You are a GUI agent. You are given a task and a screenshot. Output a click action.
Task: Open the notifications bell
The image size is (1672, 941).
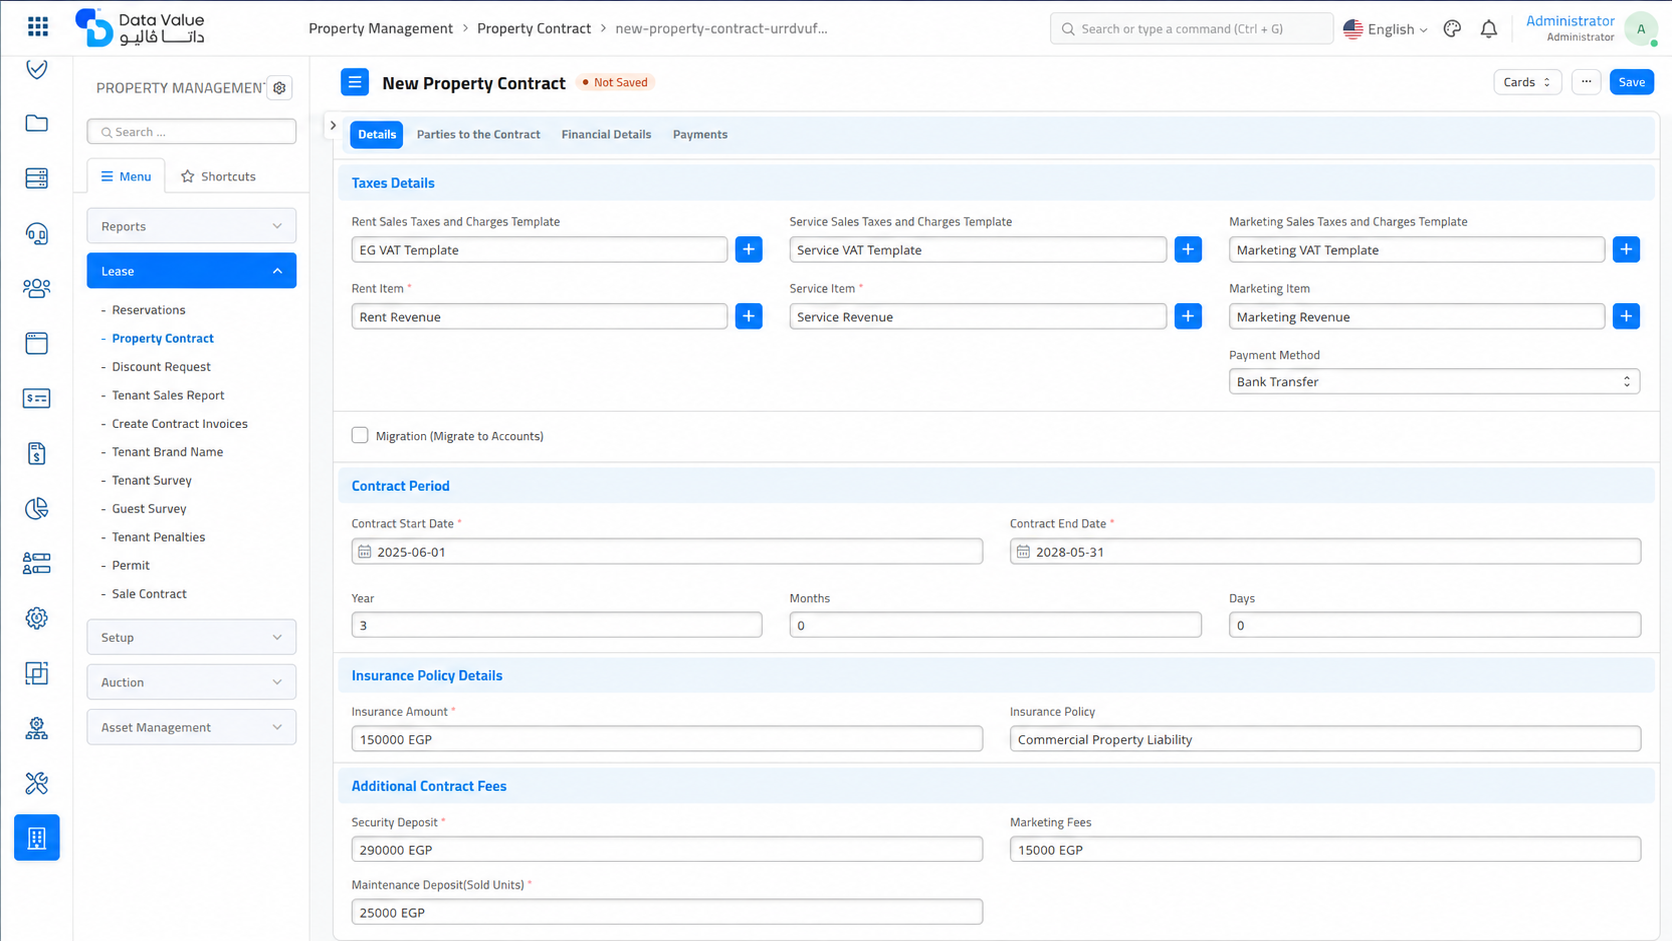tap(1489, 29)
